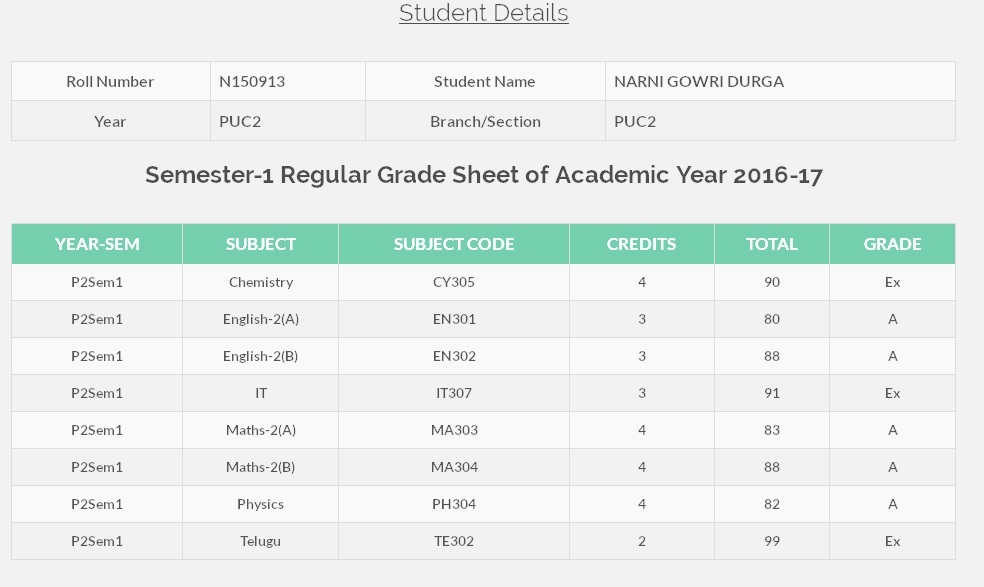Click subject code MA304

pyautogui.click(x=454, y=468)
